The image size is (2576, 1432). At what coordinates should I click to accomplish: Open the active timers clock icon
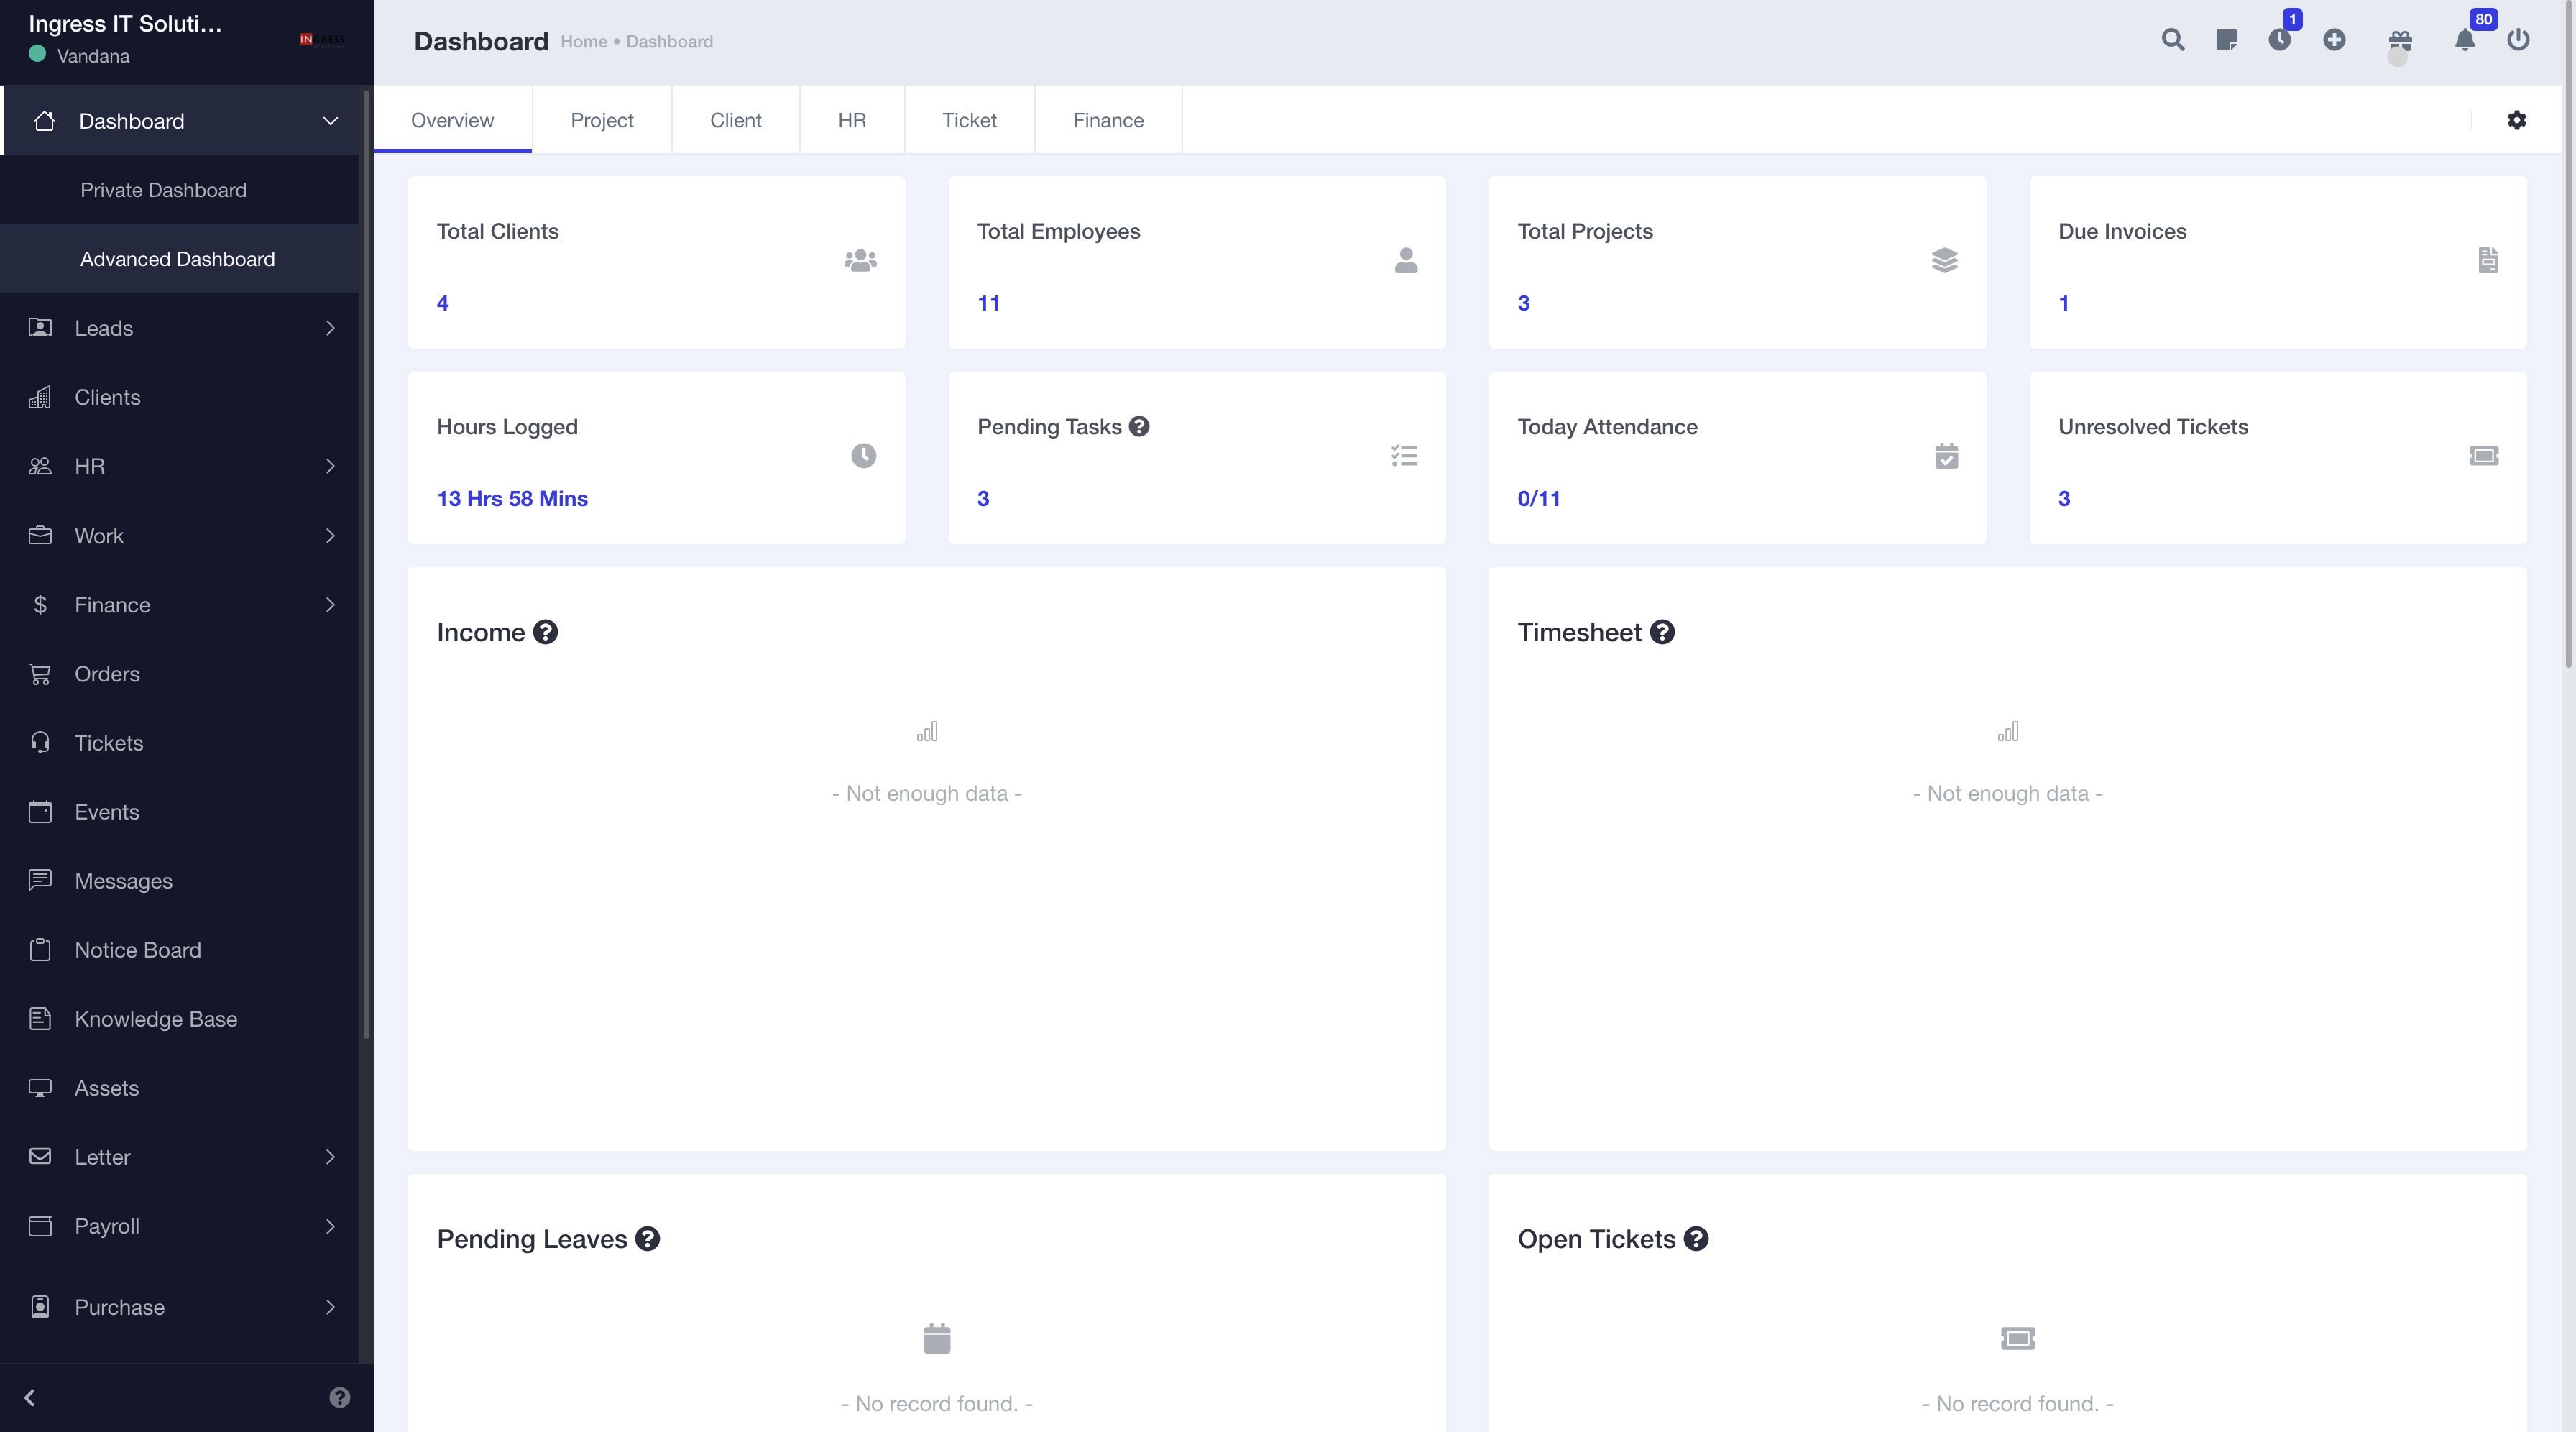coord(2280,40)
